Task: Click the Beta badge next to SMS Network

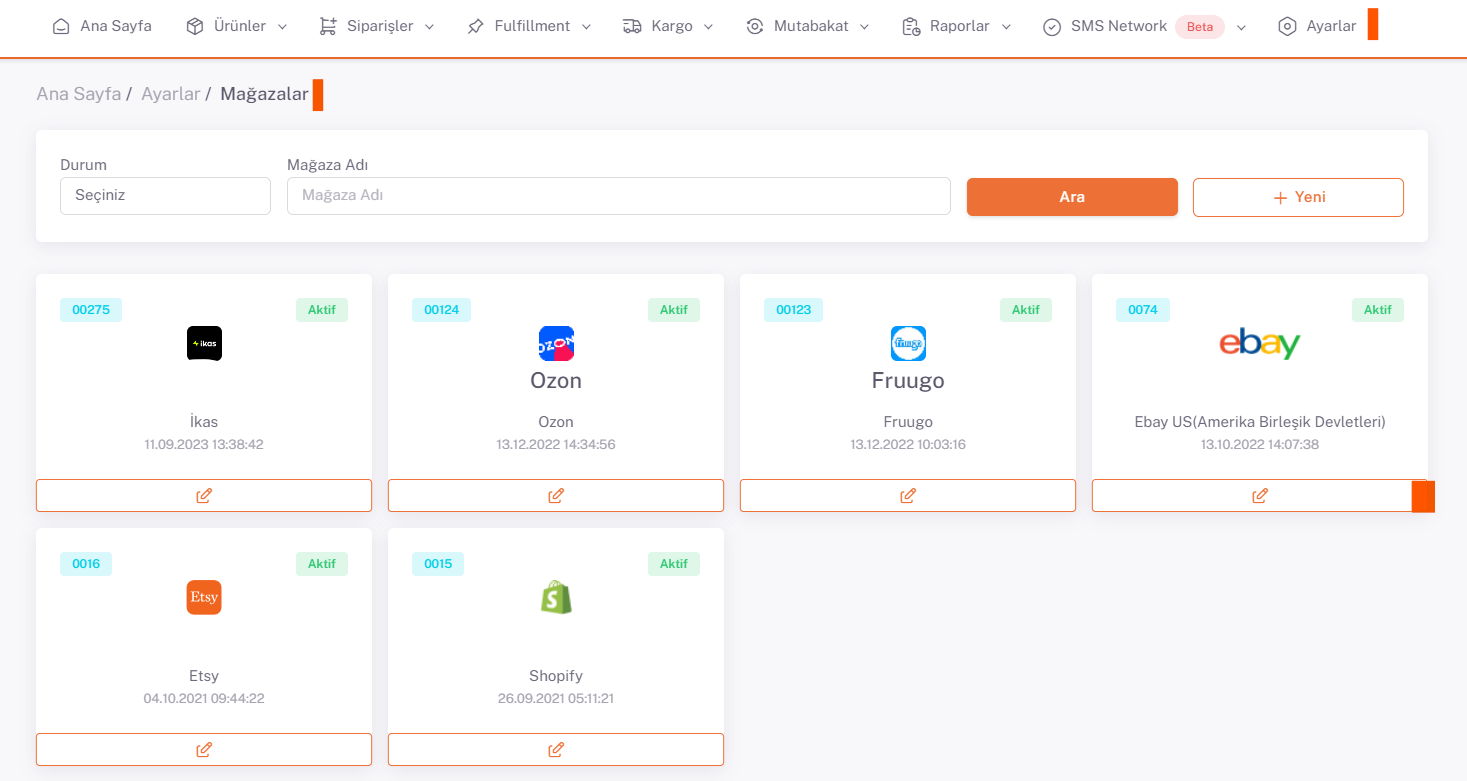Action: 1200,27
